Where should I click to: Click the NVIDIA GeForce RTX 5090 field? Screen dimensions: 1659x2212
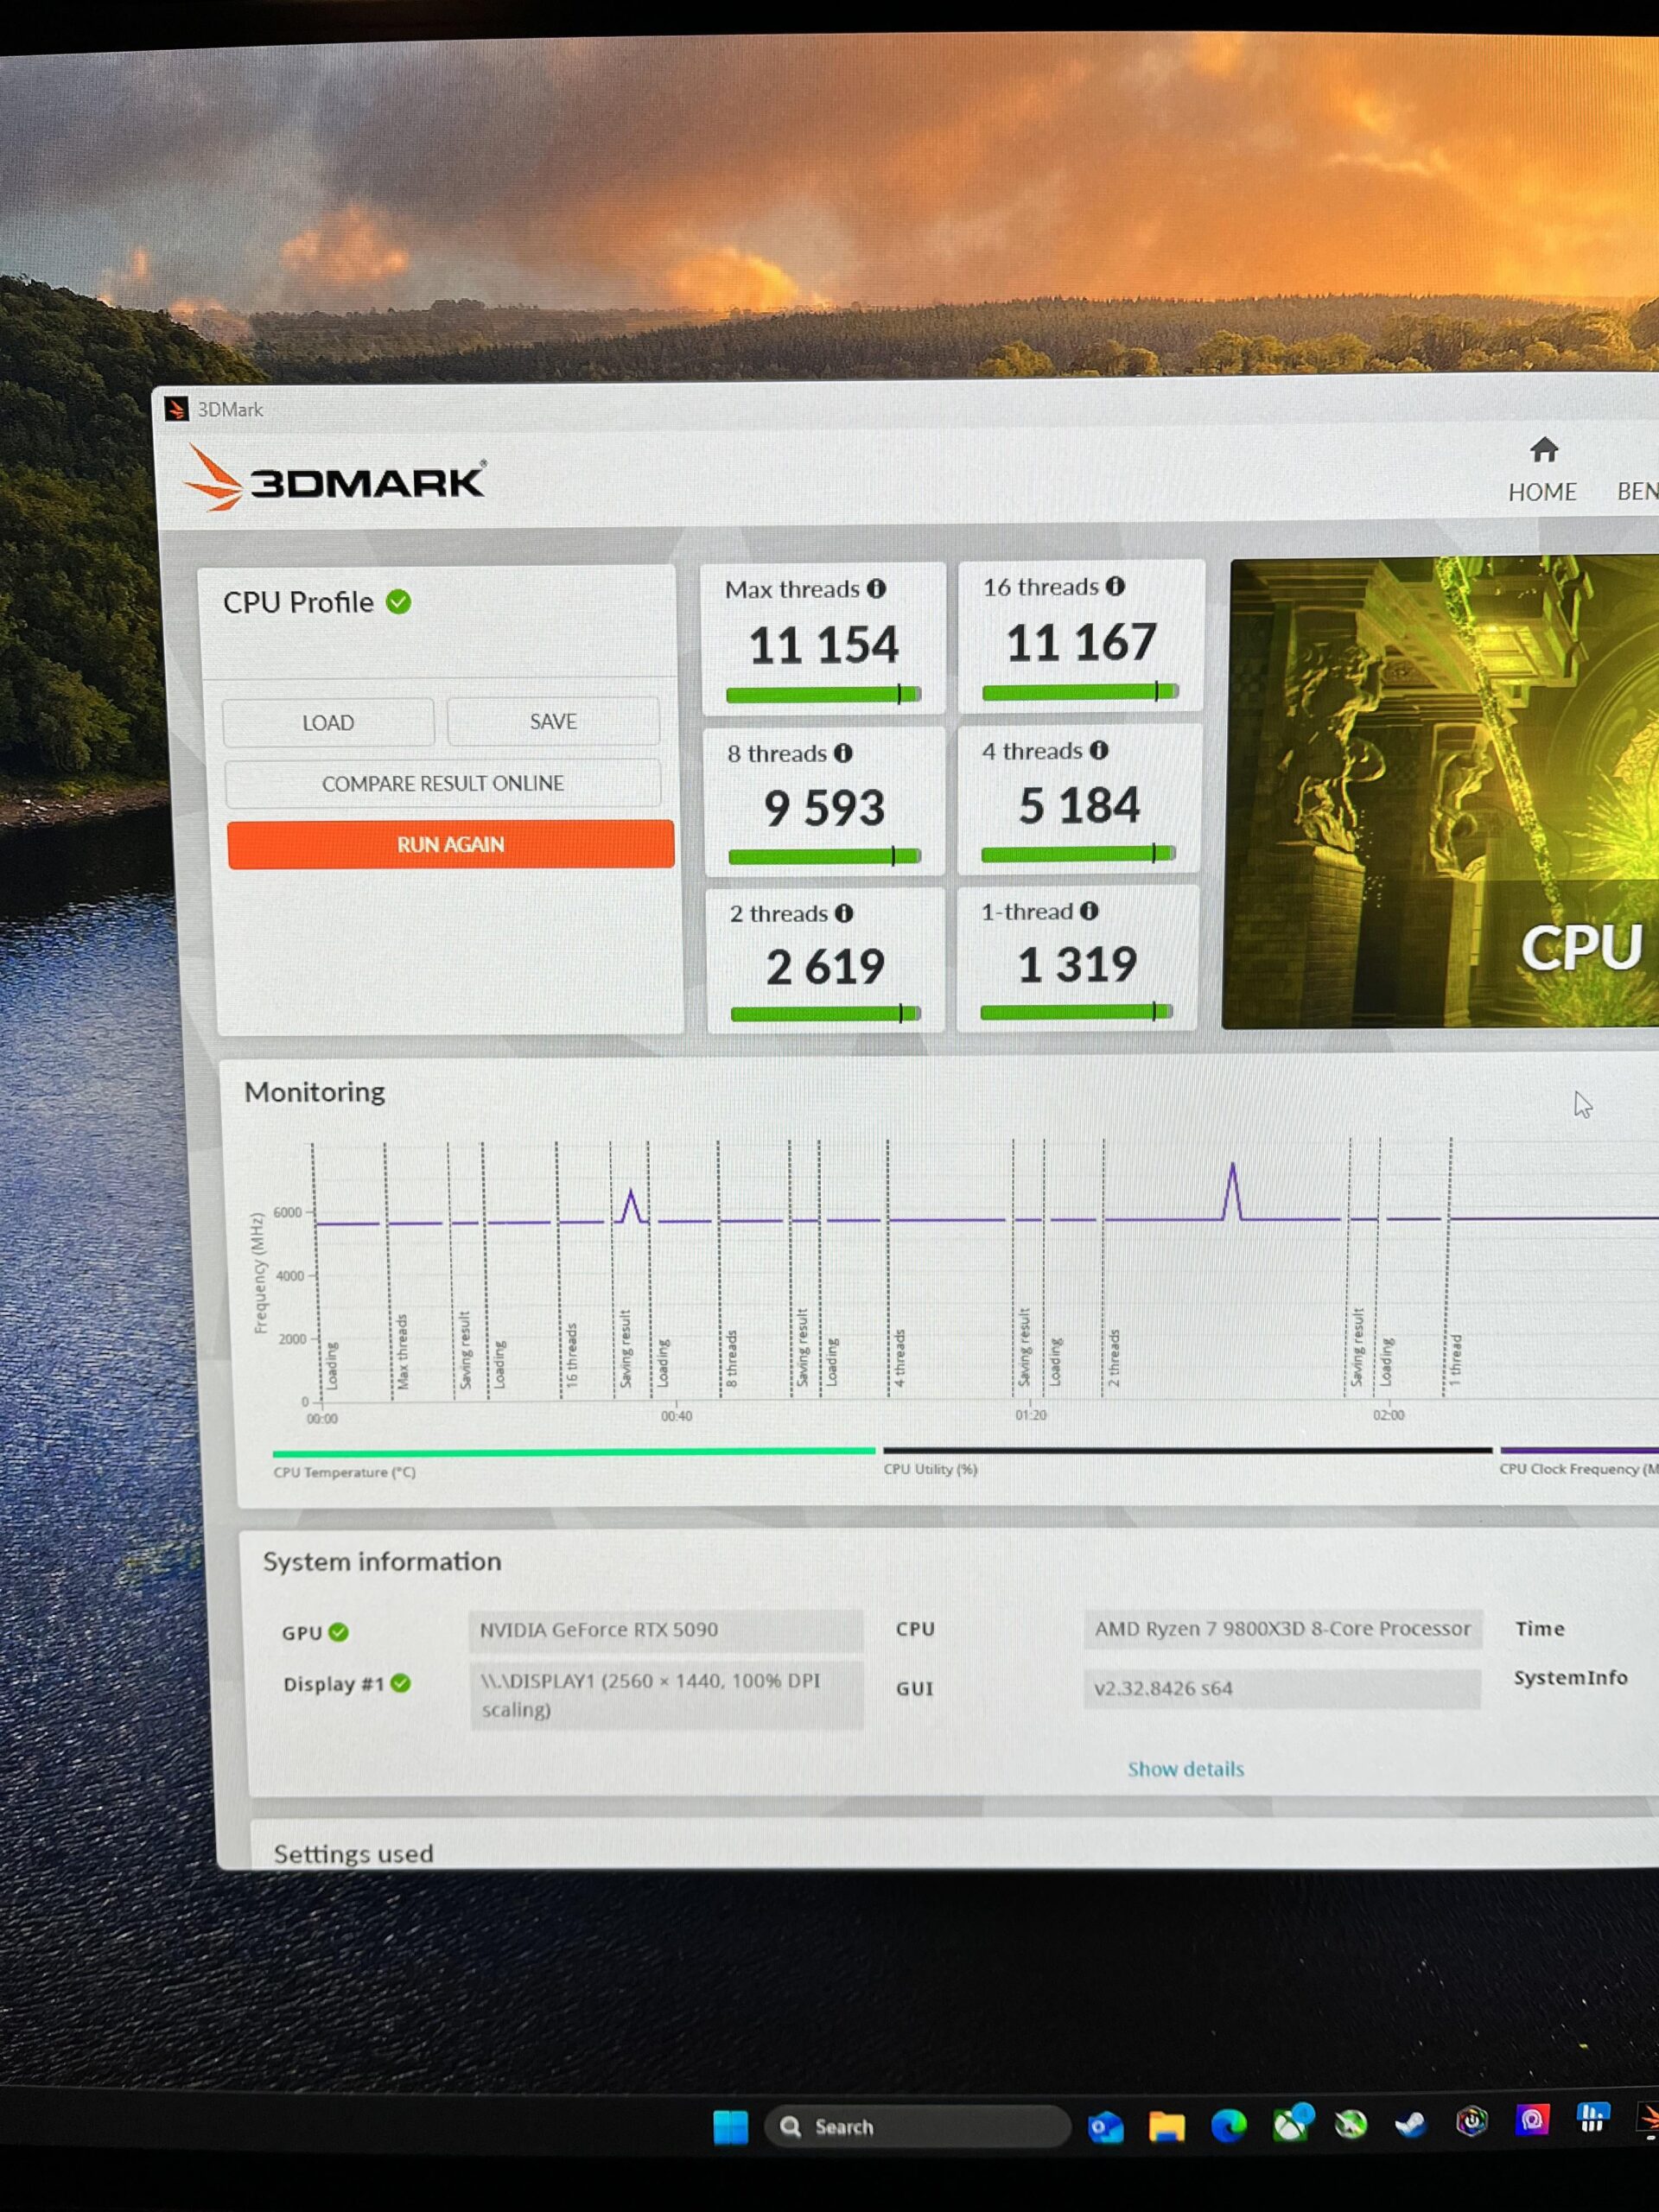click(x=665, y=1630)
